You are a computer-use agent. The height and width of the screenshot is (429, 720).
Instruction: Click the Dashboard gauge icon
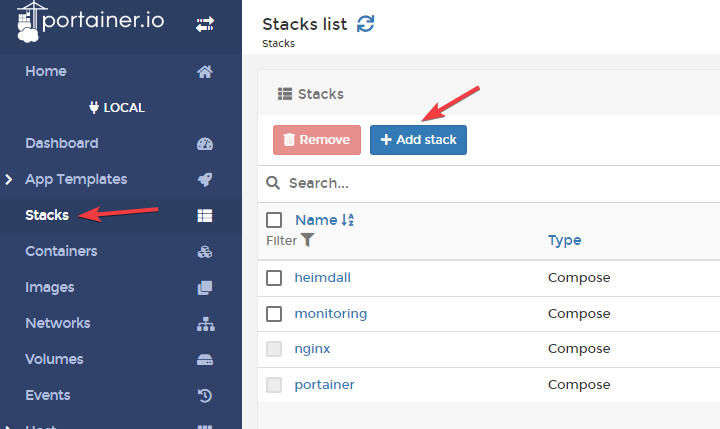point(205,144)
